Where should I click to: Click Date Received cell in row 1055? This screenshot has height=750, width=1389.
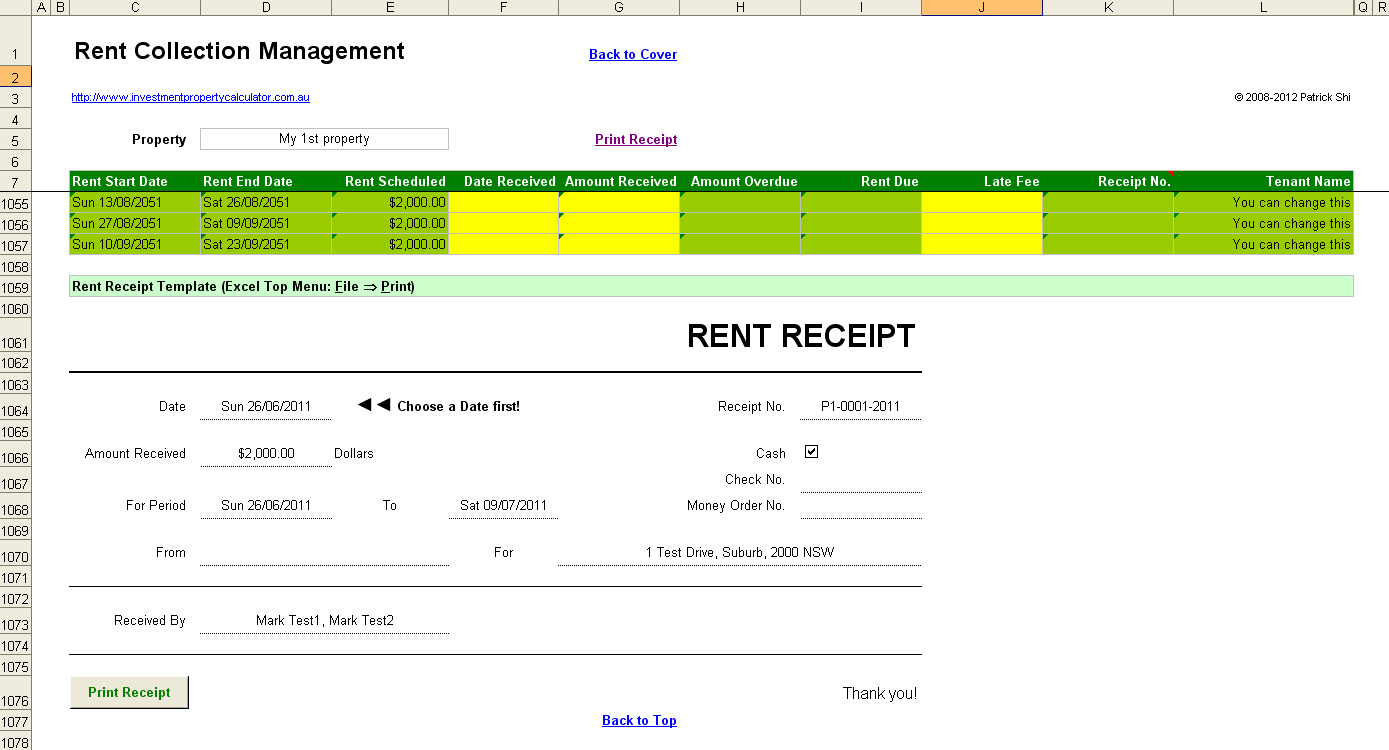click(x=504, y=203)
